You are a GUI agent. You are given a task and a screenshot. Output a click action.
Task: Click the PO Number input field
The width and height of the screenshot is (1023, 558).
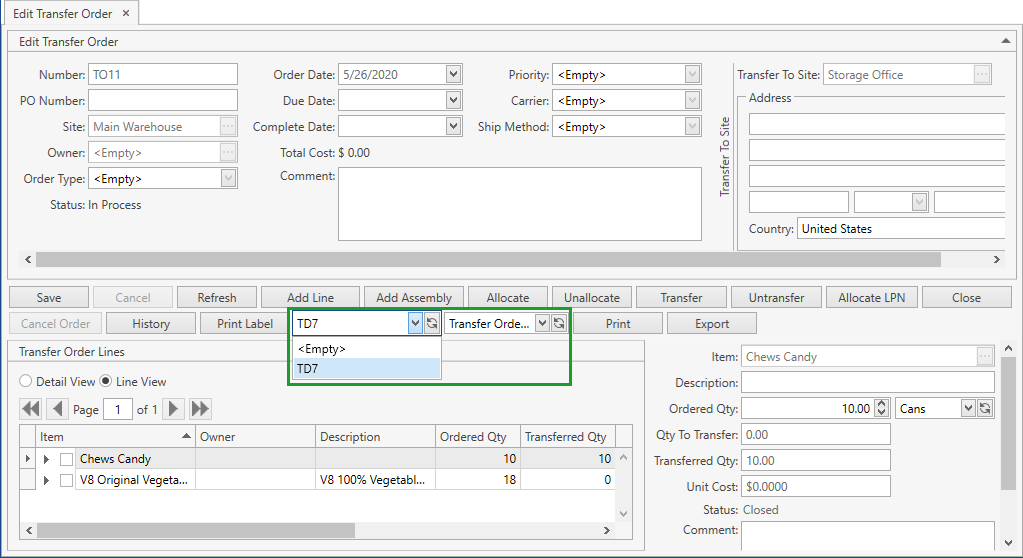163,101
